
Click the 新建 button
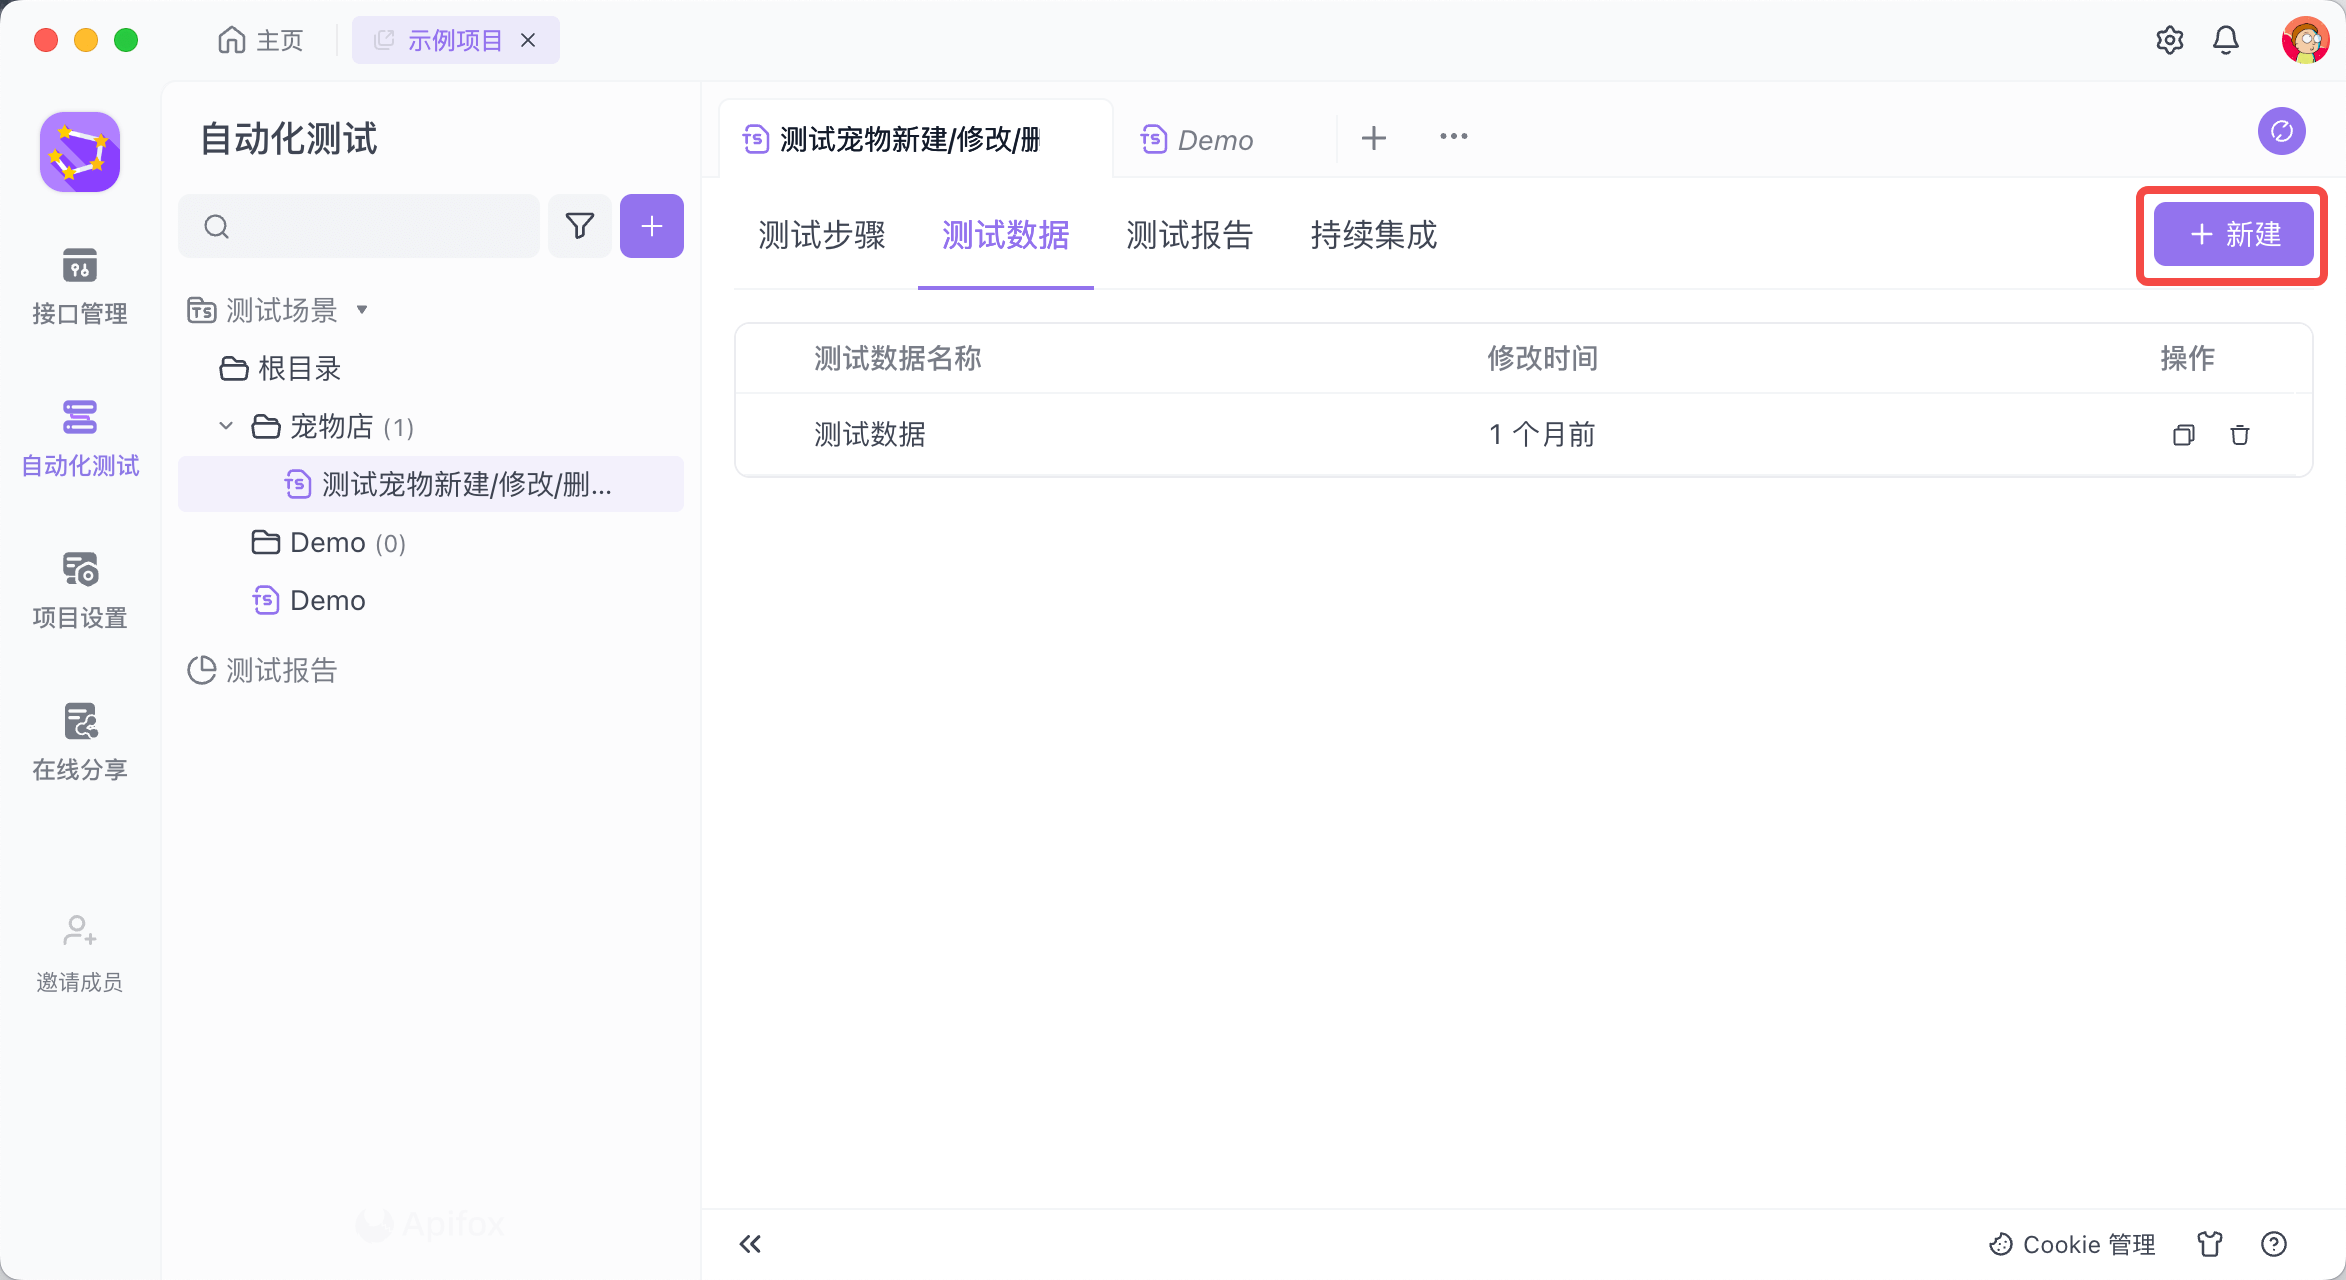[x=2232, y=234]
